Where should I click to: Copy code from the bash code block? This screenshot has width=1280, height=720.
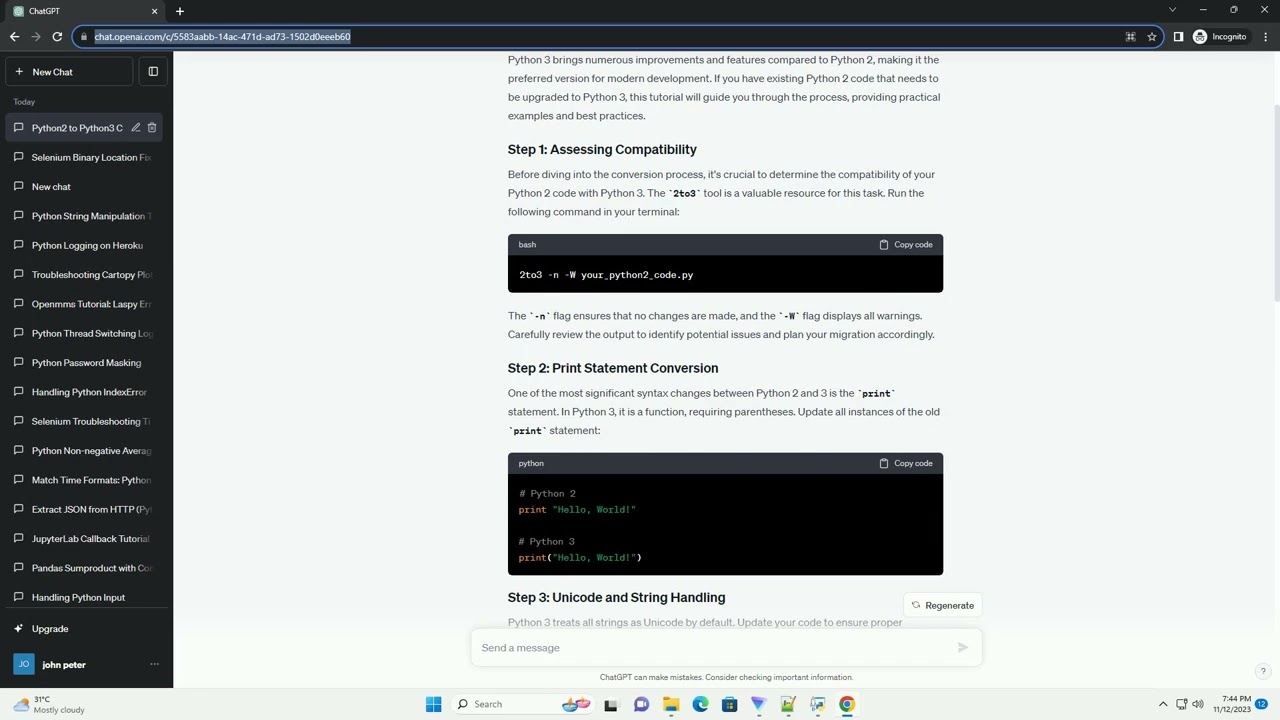pos(906,244)
